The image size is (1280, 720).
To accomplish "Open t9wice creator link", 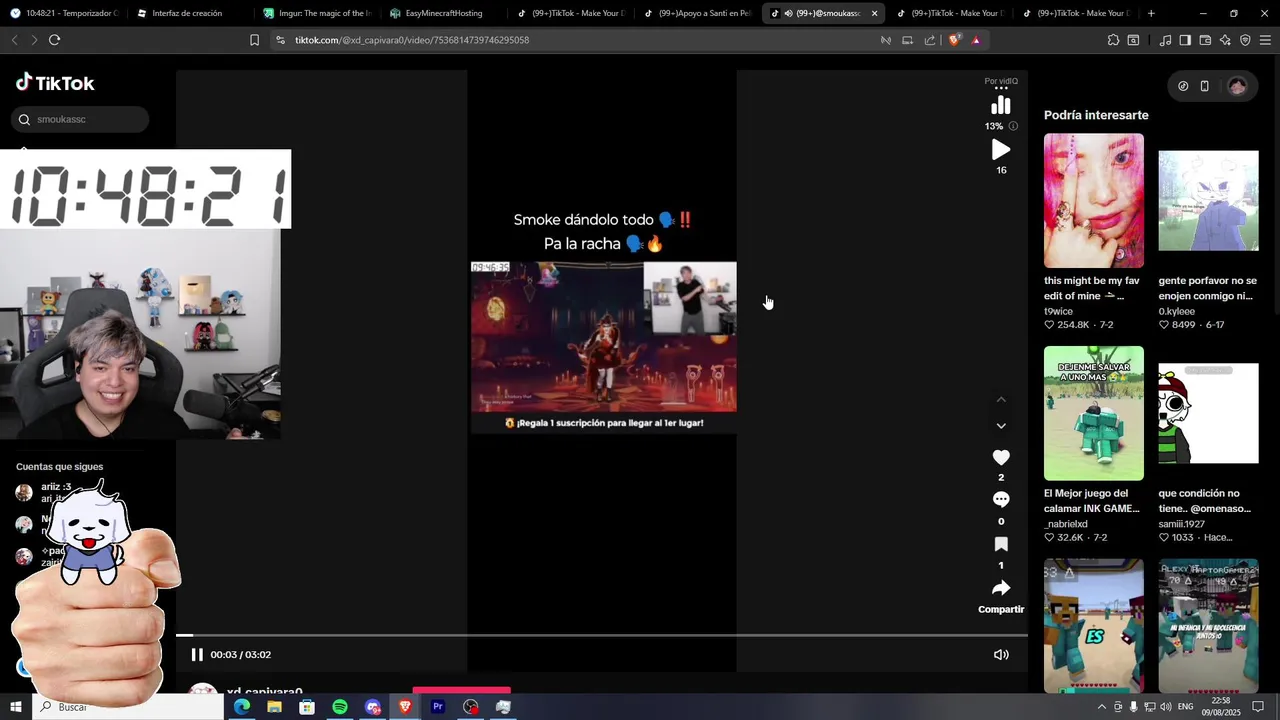I will (1058, 312).
